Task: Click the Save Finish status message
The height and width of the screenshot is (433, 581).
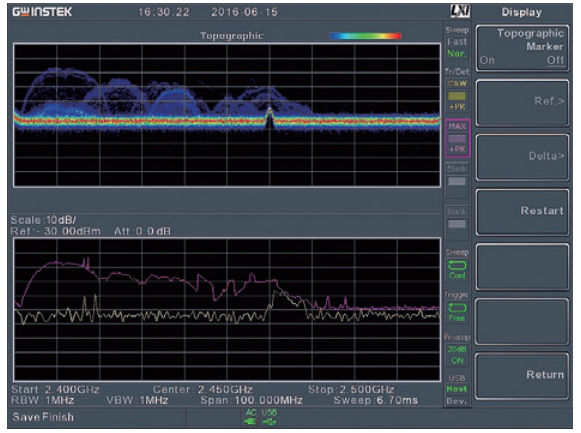Action: click(x=43, y=417)
